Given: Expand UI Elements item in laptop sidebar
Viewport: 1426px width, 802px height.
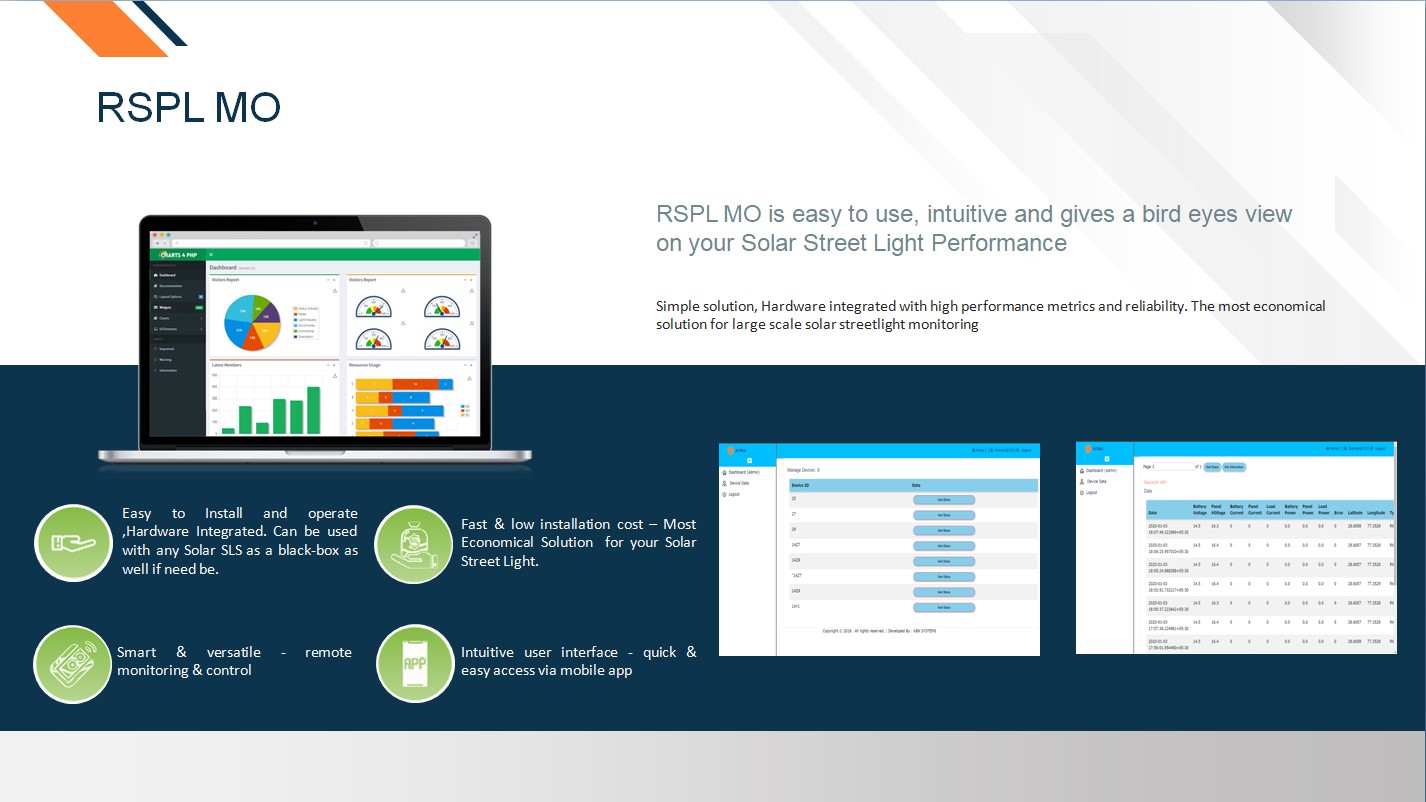Looking at the screenshot, I should click(x=177, y=329).
